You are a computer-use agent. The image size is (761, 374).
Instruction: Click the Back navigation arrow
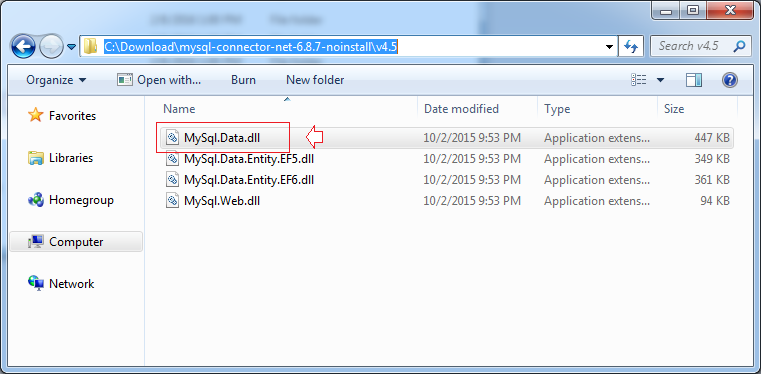(x=23, y=47)
